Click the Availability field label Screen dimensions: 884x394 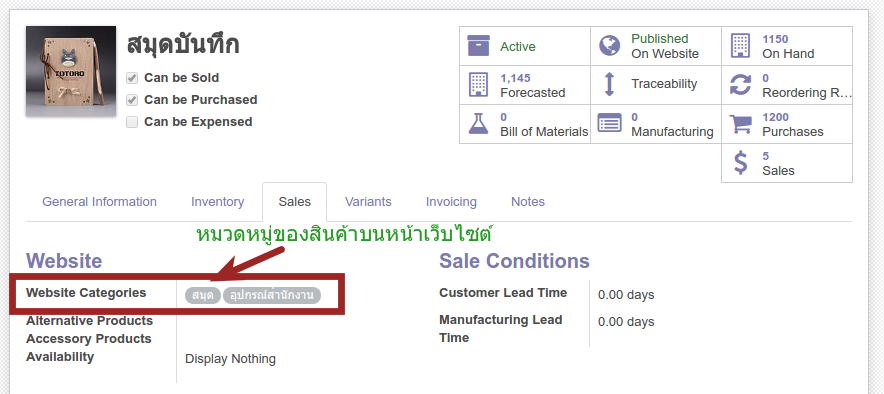click(x=60, y=357)
